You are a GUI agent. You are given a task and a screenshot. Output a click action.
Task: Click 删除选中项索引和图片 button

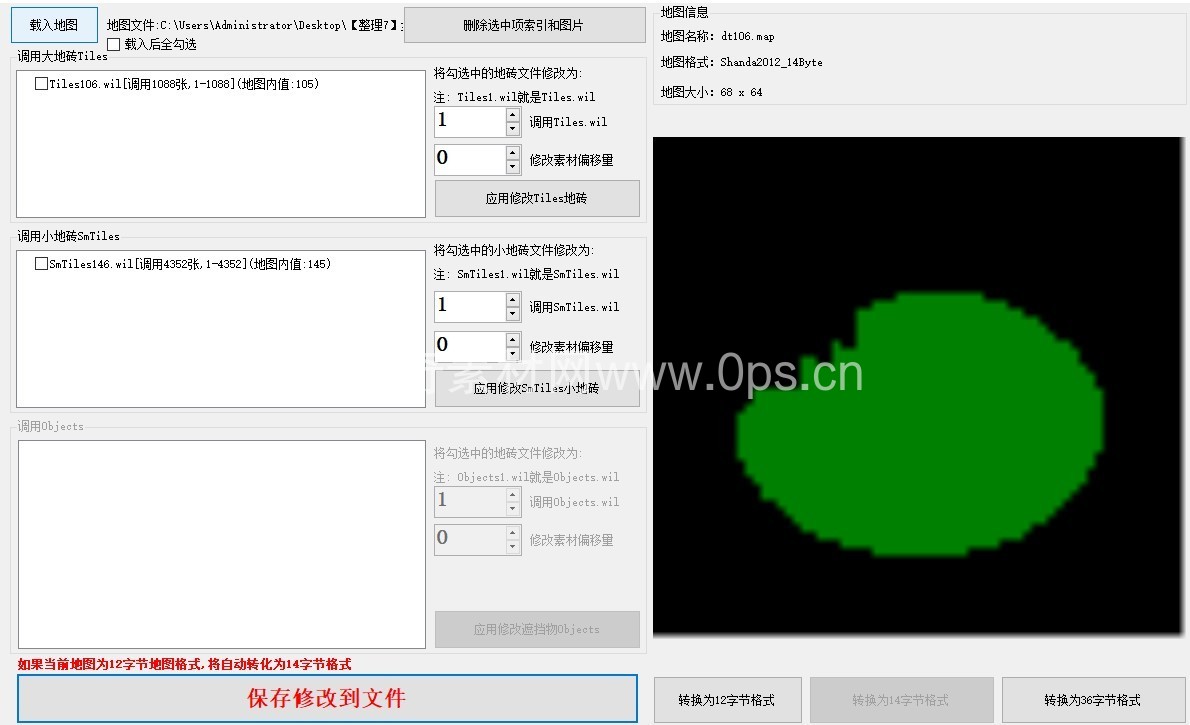pos(524,25)
